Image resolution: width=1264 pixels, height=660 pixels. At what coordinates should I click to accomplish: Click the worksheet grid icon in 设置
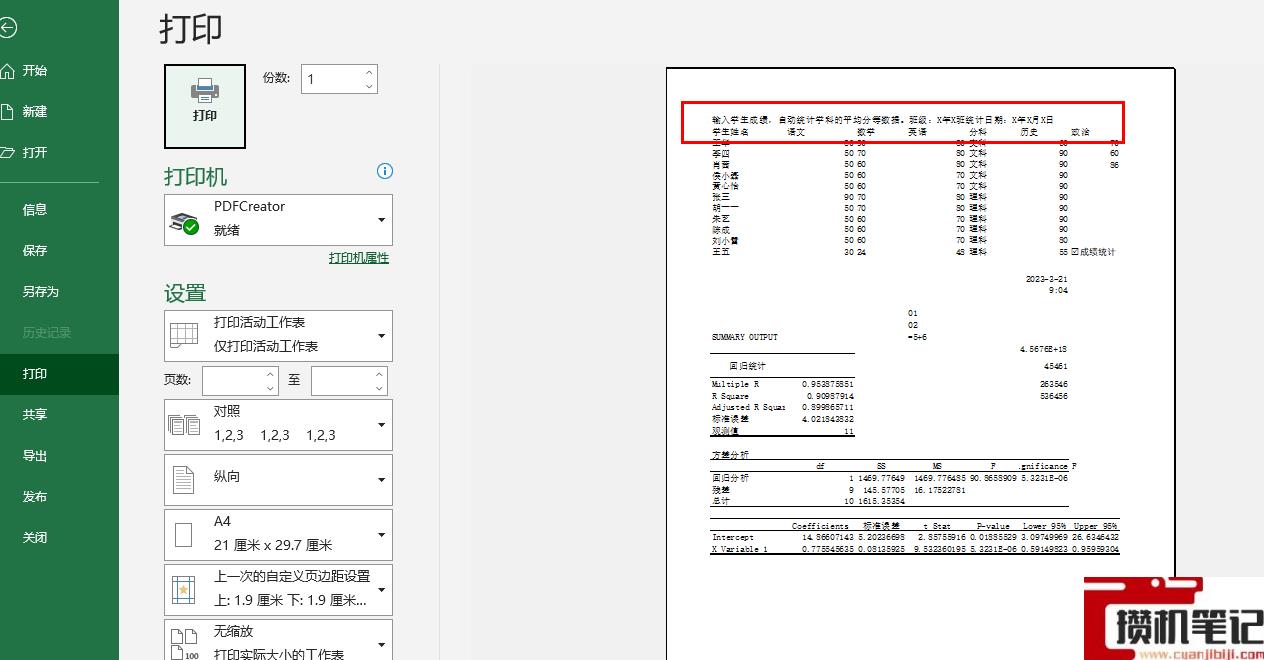(184, 335)
